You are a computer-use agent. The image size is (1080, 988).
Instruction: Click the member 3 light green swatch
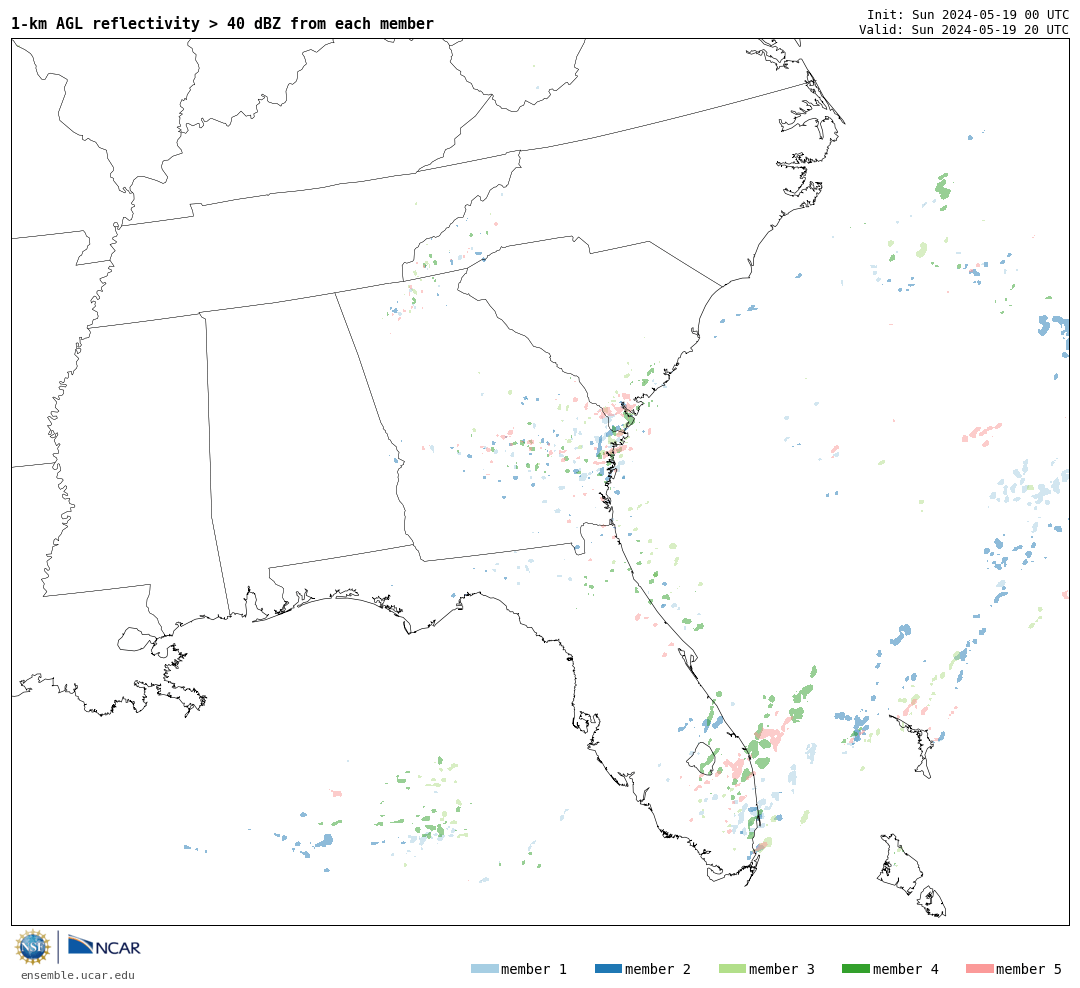tap(732, 969)
